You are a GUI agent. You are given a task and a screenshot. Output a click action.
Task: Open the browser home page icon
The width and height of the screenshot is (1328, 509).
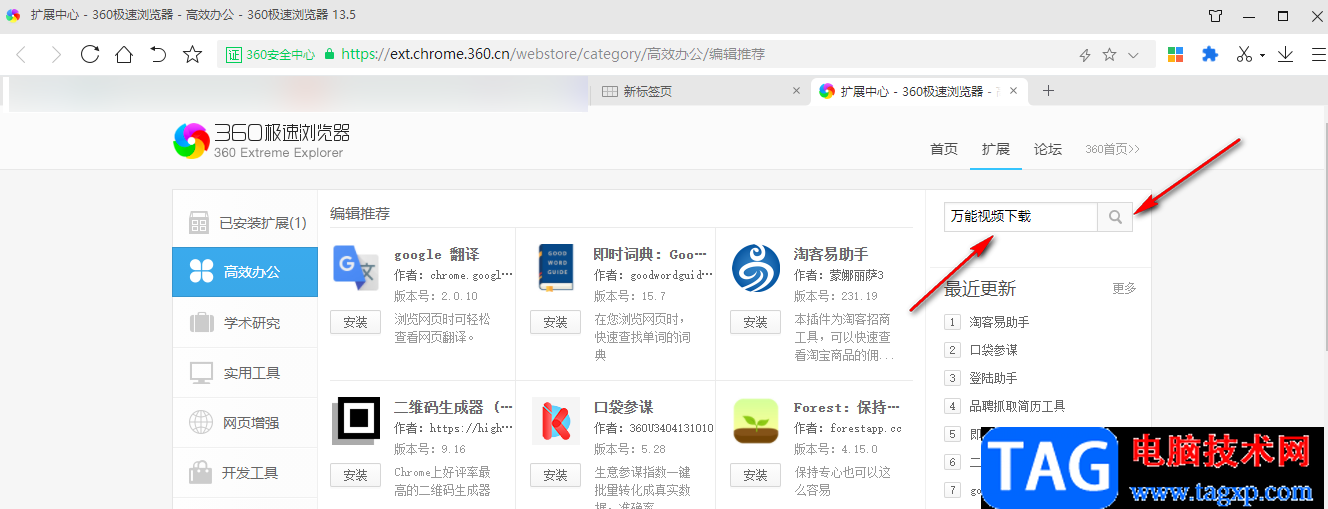124,54
